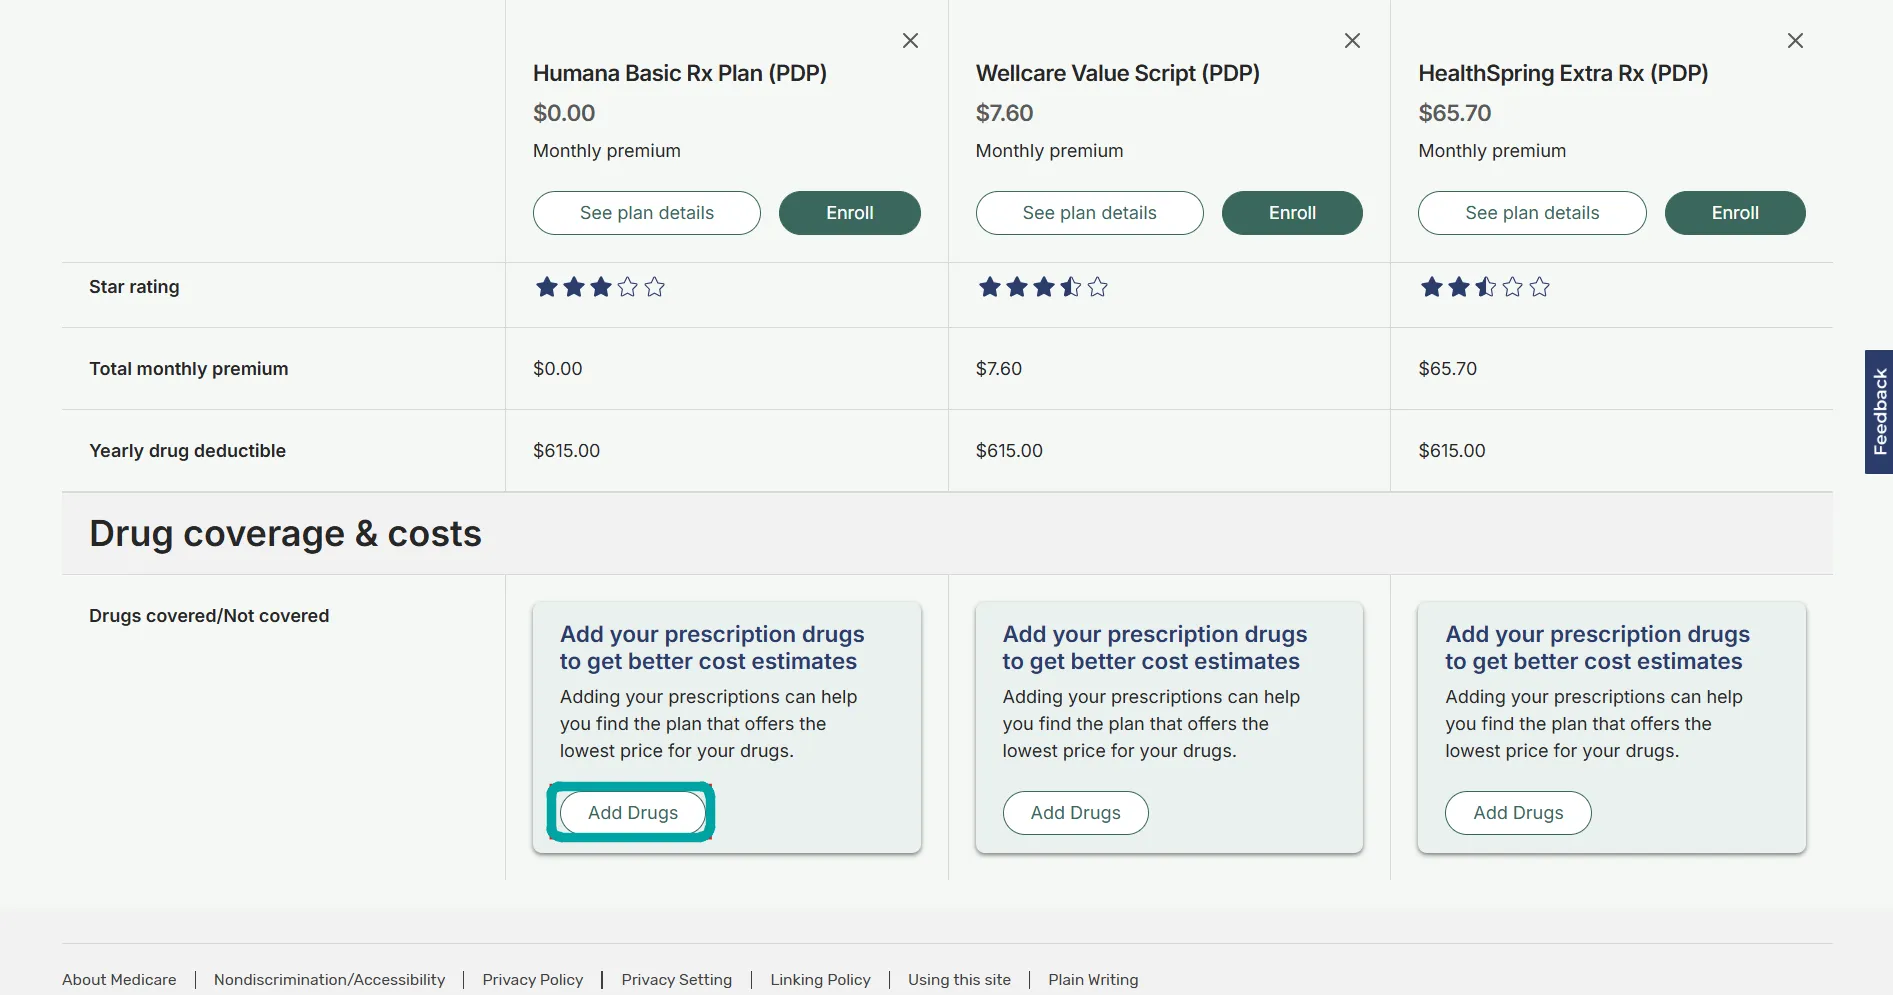Enroll in Humana Basic Rx Plan
The height and width of the screenshot is (995, 1893).
(x=850, y=213)
